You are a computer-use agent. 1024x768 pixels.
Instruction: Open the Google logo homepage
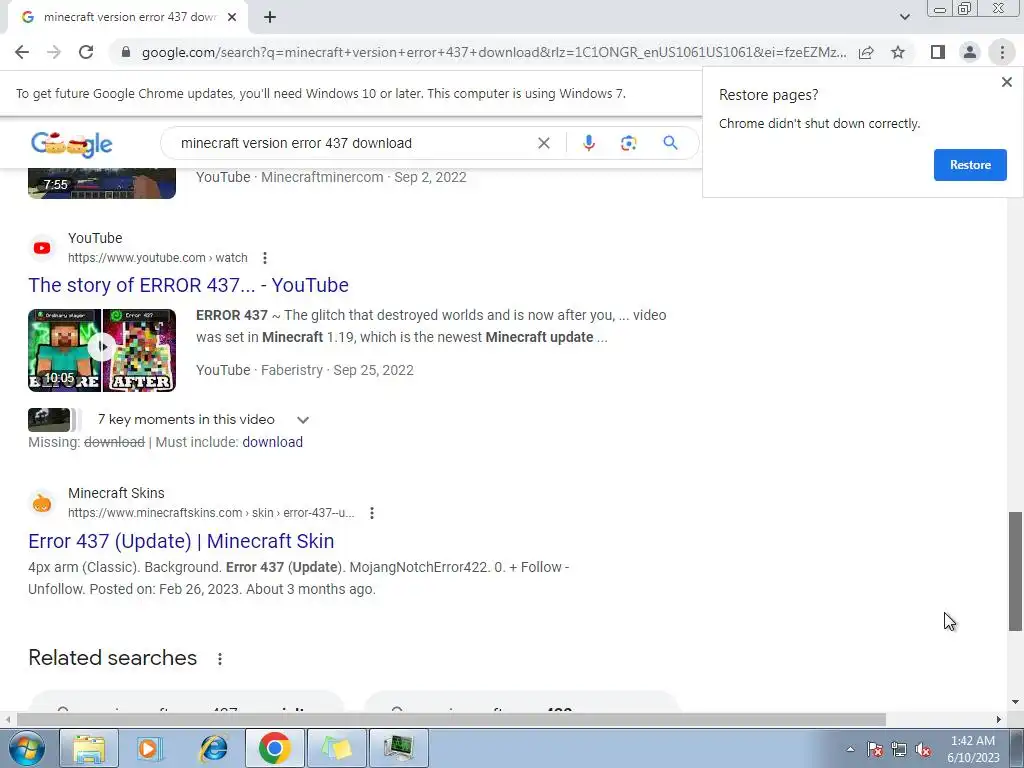coord(72,144)
